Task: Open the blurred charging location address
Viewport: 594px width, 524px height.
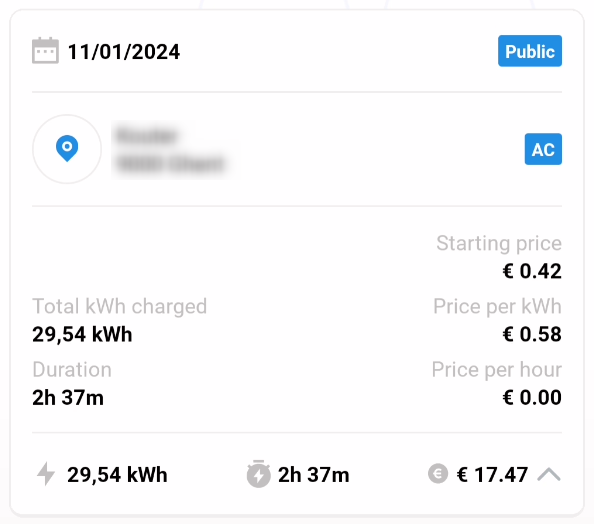Action: [170, 150]
